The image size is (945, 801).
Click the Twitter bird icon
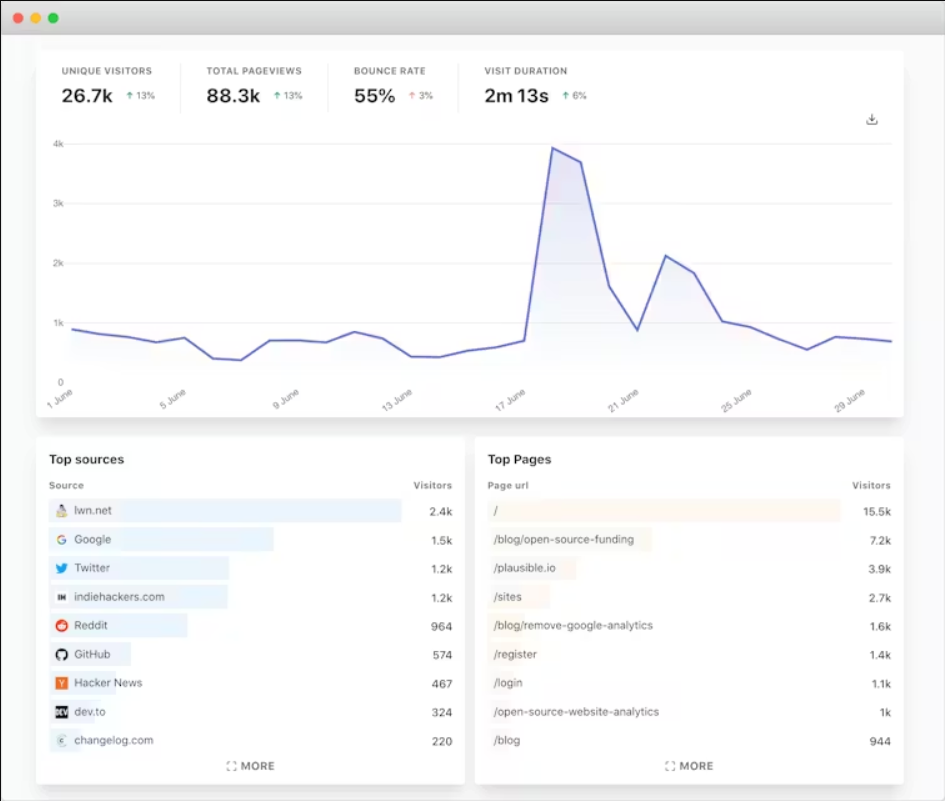coord(61,568)
